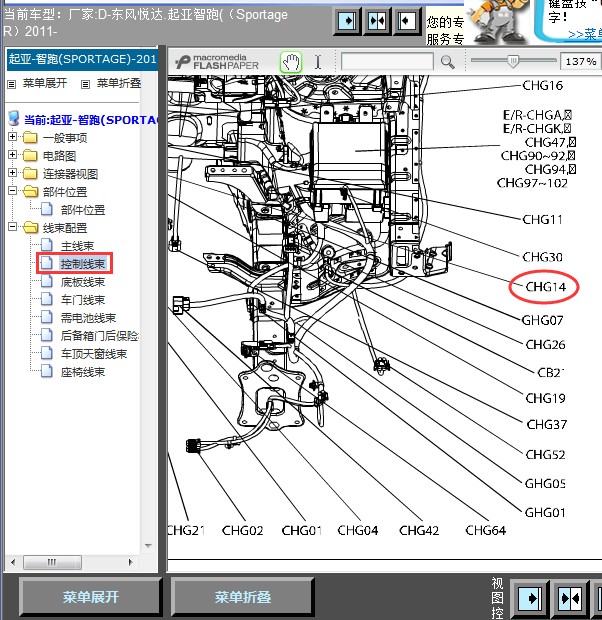
Task: Click the magnifier search icon in FlashPaper toolbar
Action: pos(447,62)
